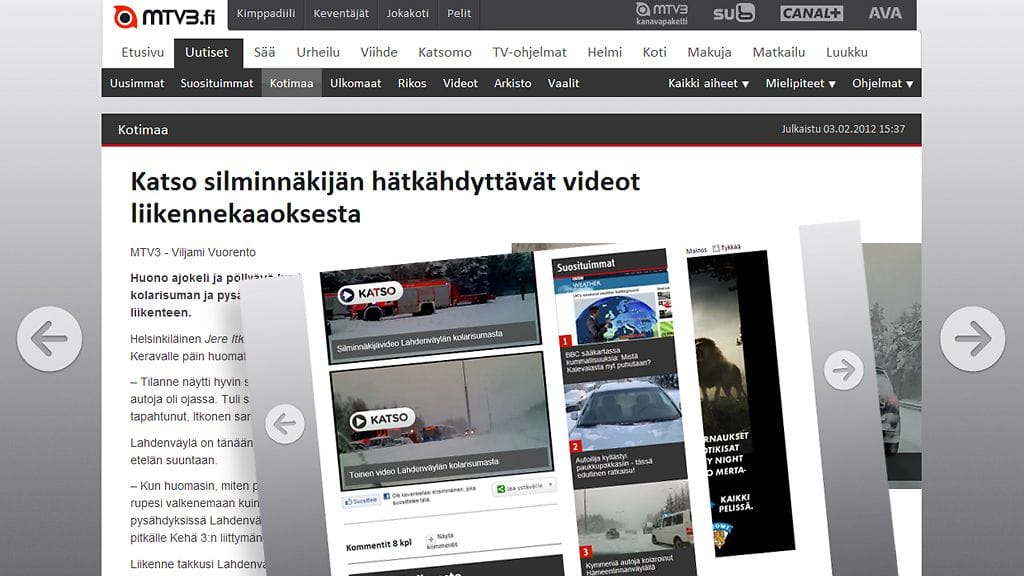Click the Kimppadiili link
This screenshot has width=1024, height=576.
tap(266, 14)
